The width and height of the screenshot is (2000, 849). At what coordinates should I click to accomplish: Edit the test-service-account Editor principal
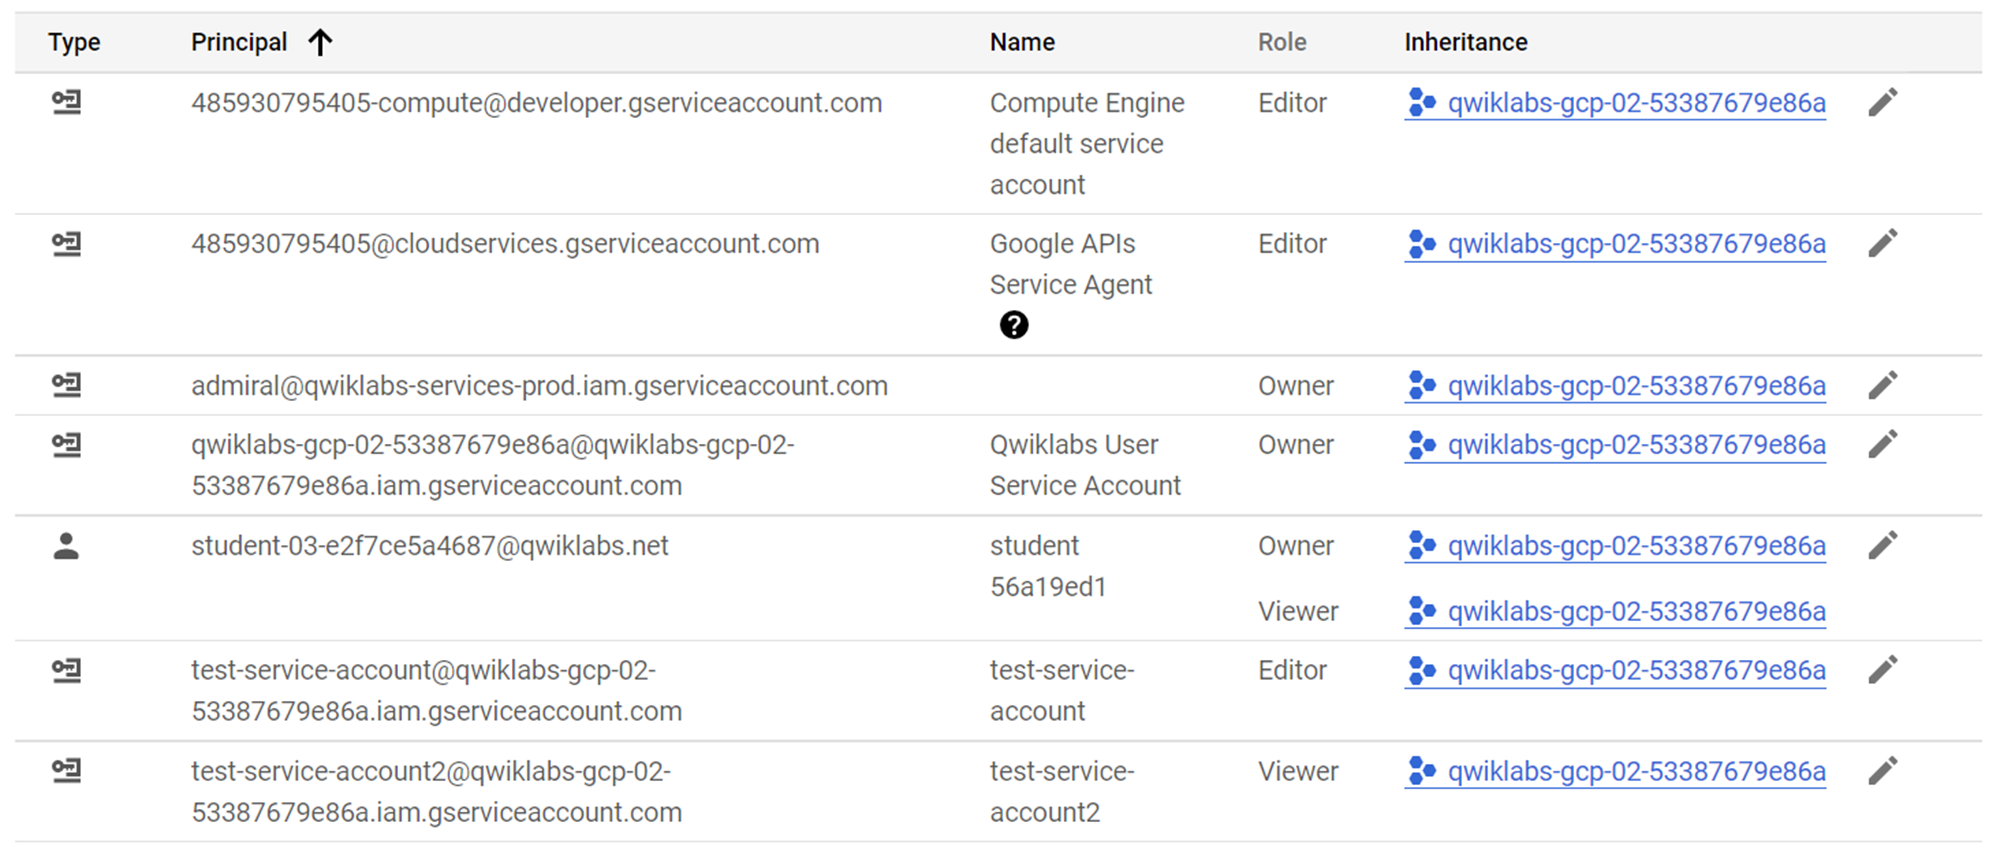[x=1882, y=670]
